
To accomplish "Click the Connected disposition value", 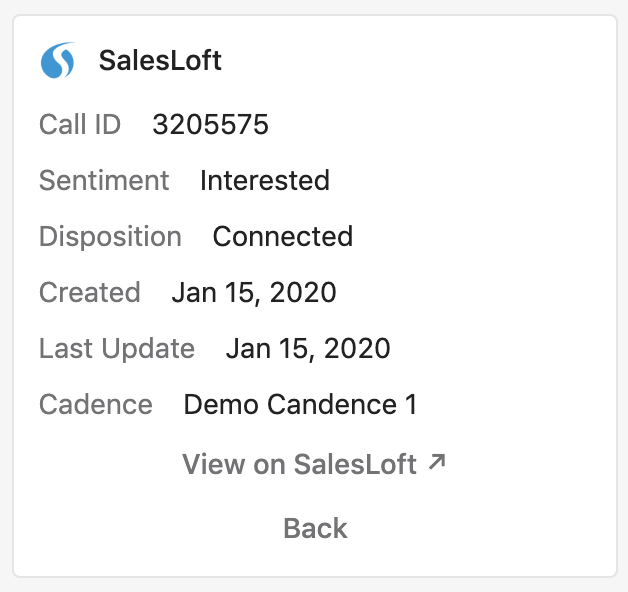I will click(283, 236).
